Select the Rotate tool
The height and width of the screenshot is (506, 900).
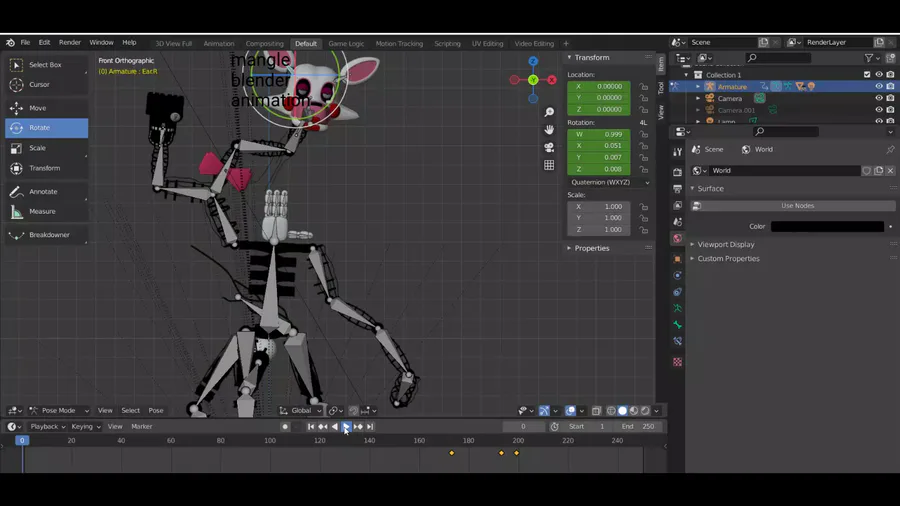tap(46, 128)
